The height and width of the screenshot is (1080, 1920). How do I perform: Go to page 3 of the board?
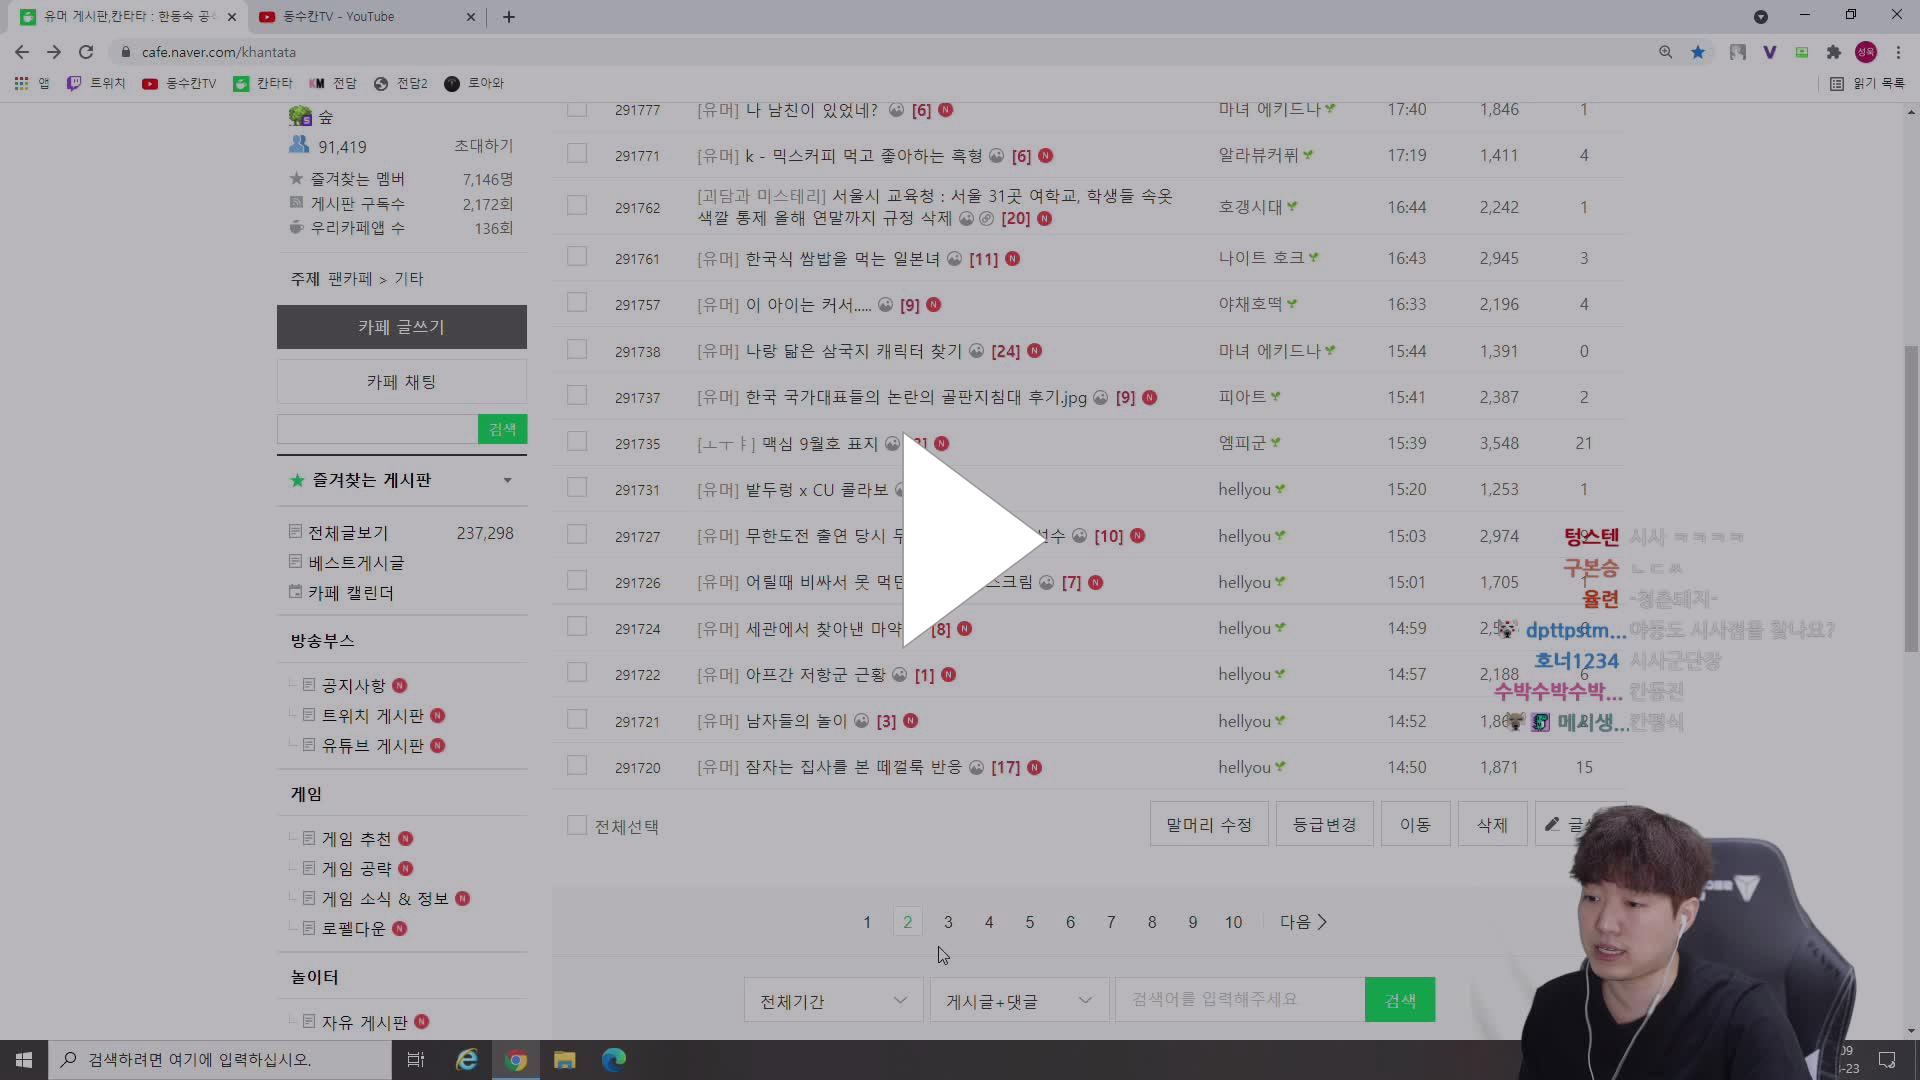(948, 922)
